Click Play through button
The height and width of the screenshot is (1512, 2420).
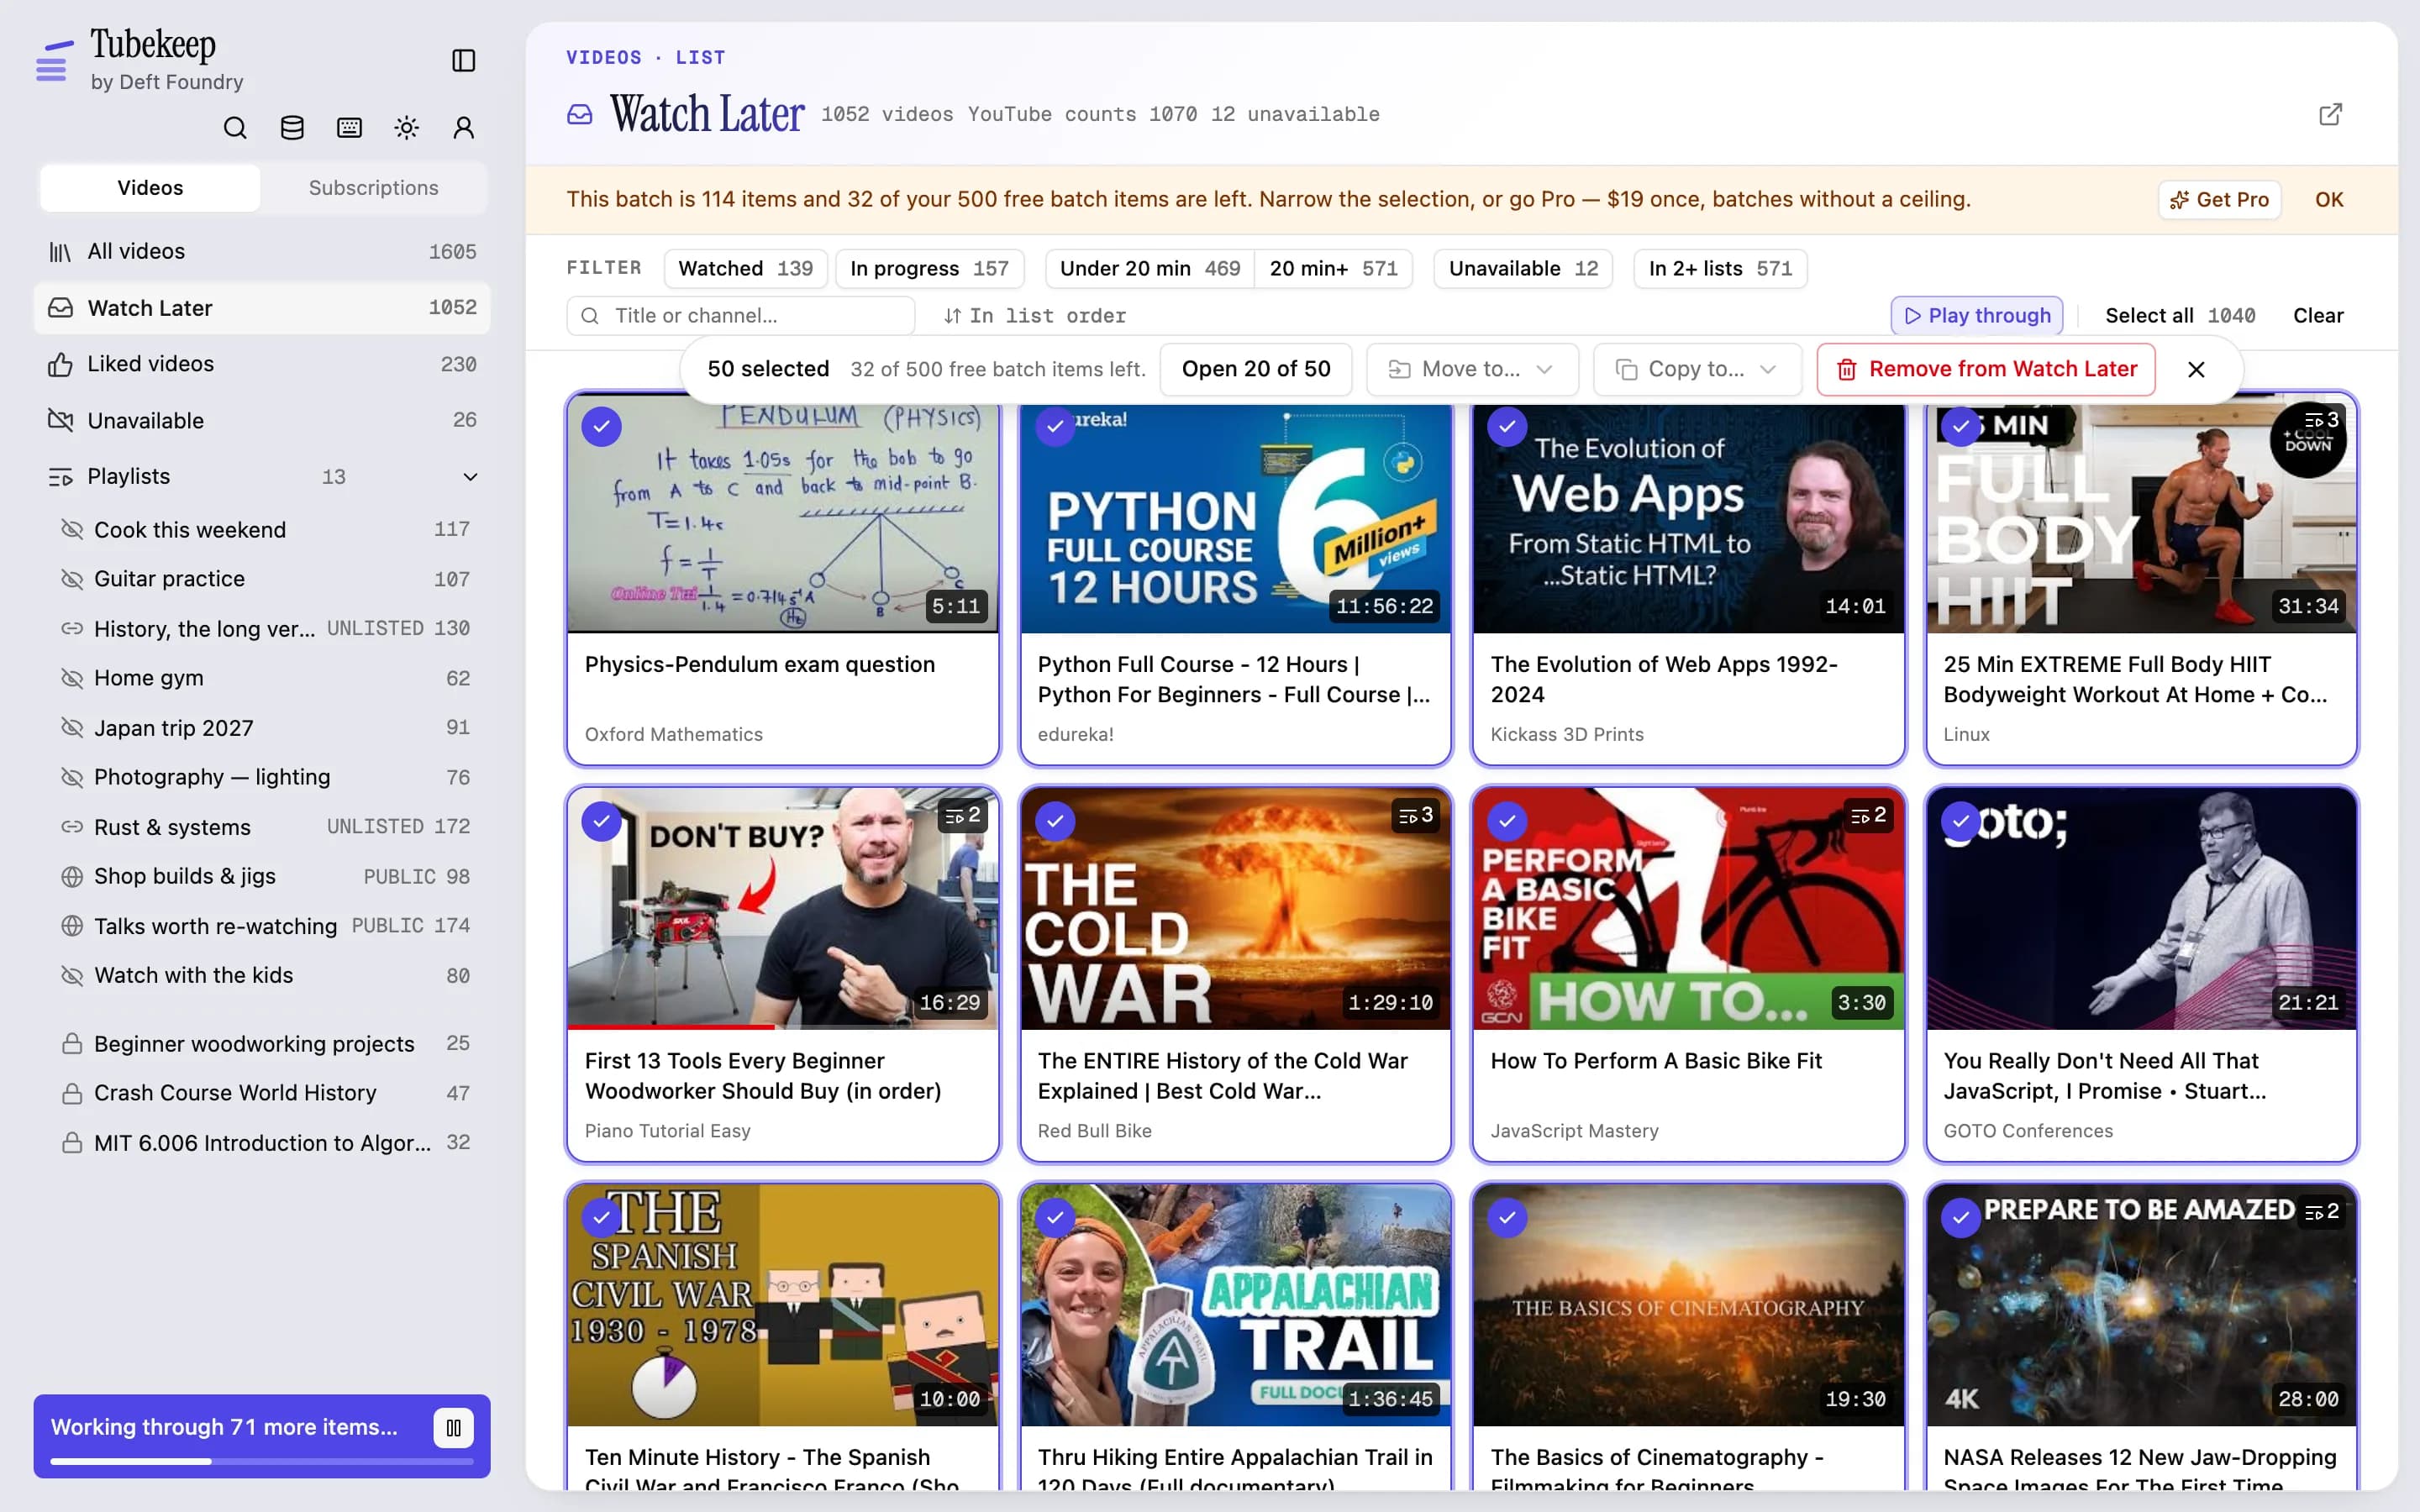tap(1976, 316)
